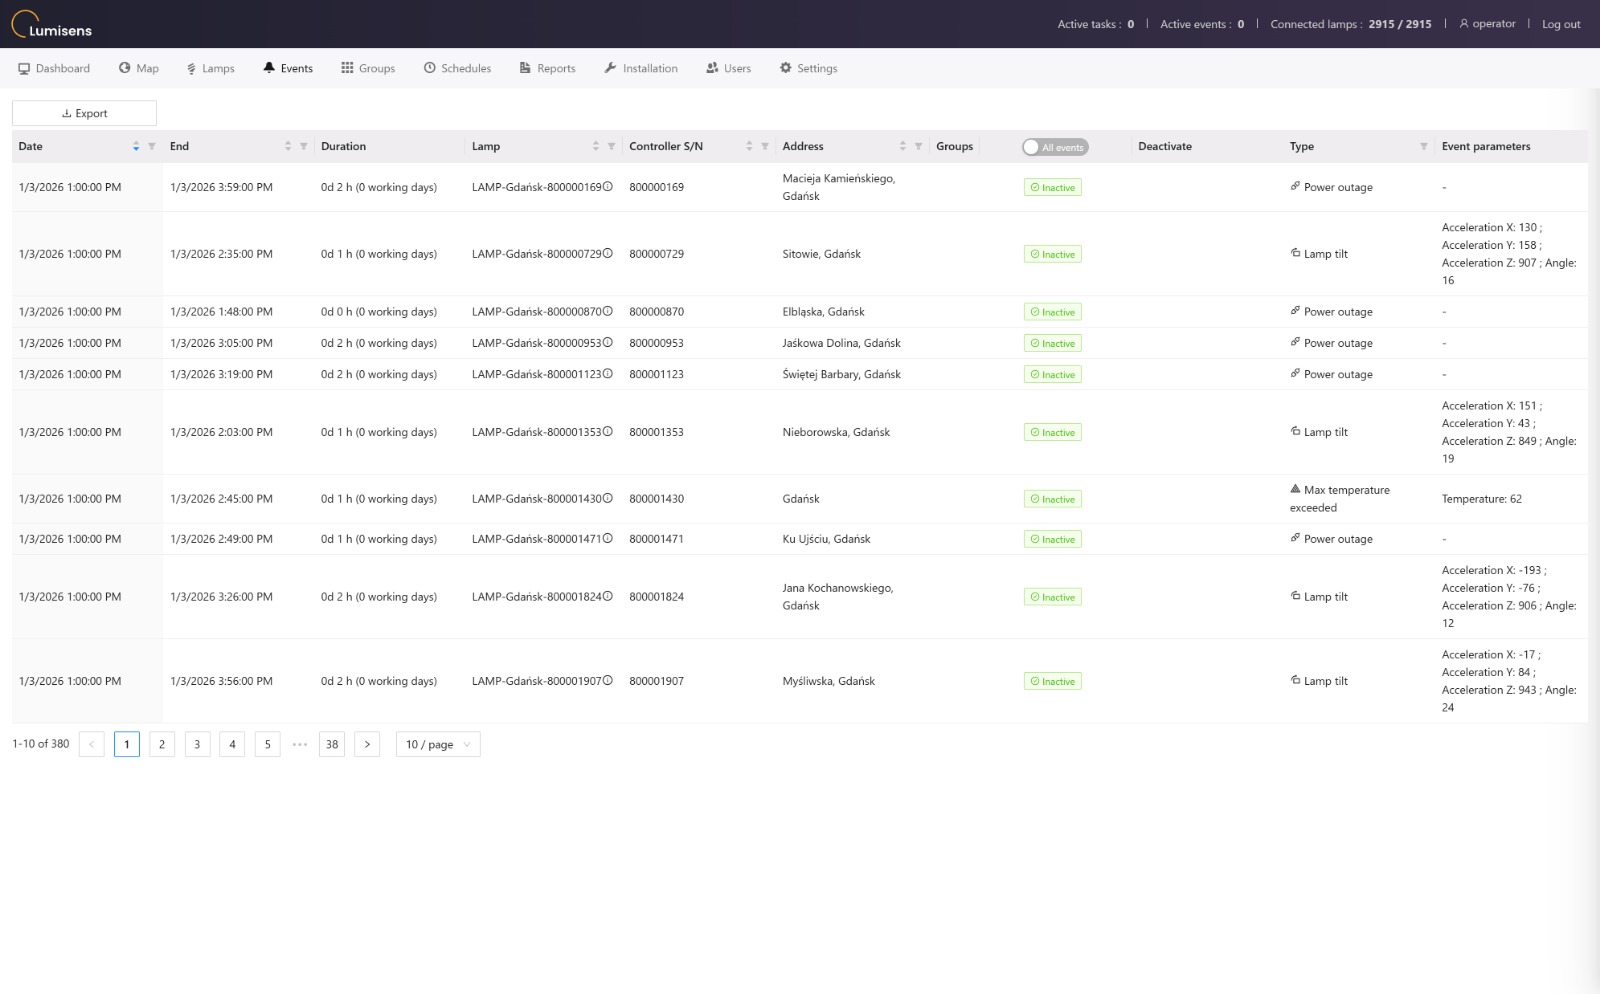Toggle the All events switch

click(x=1055, y=147)
